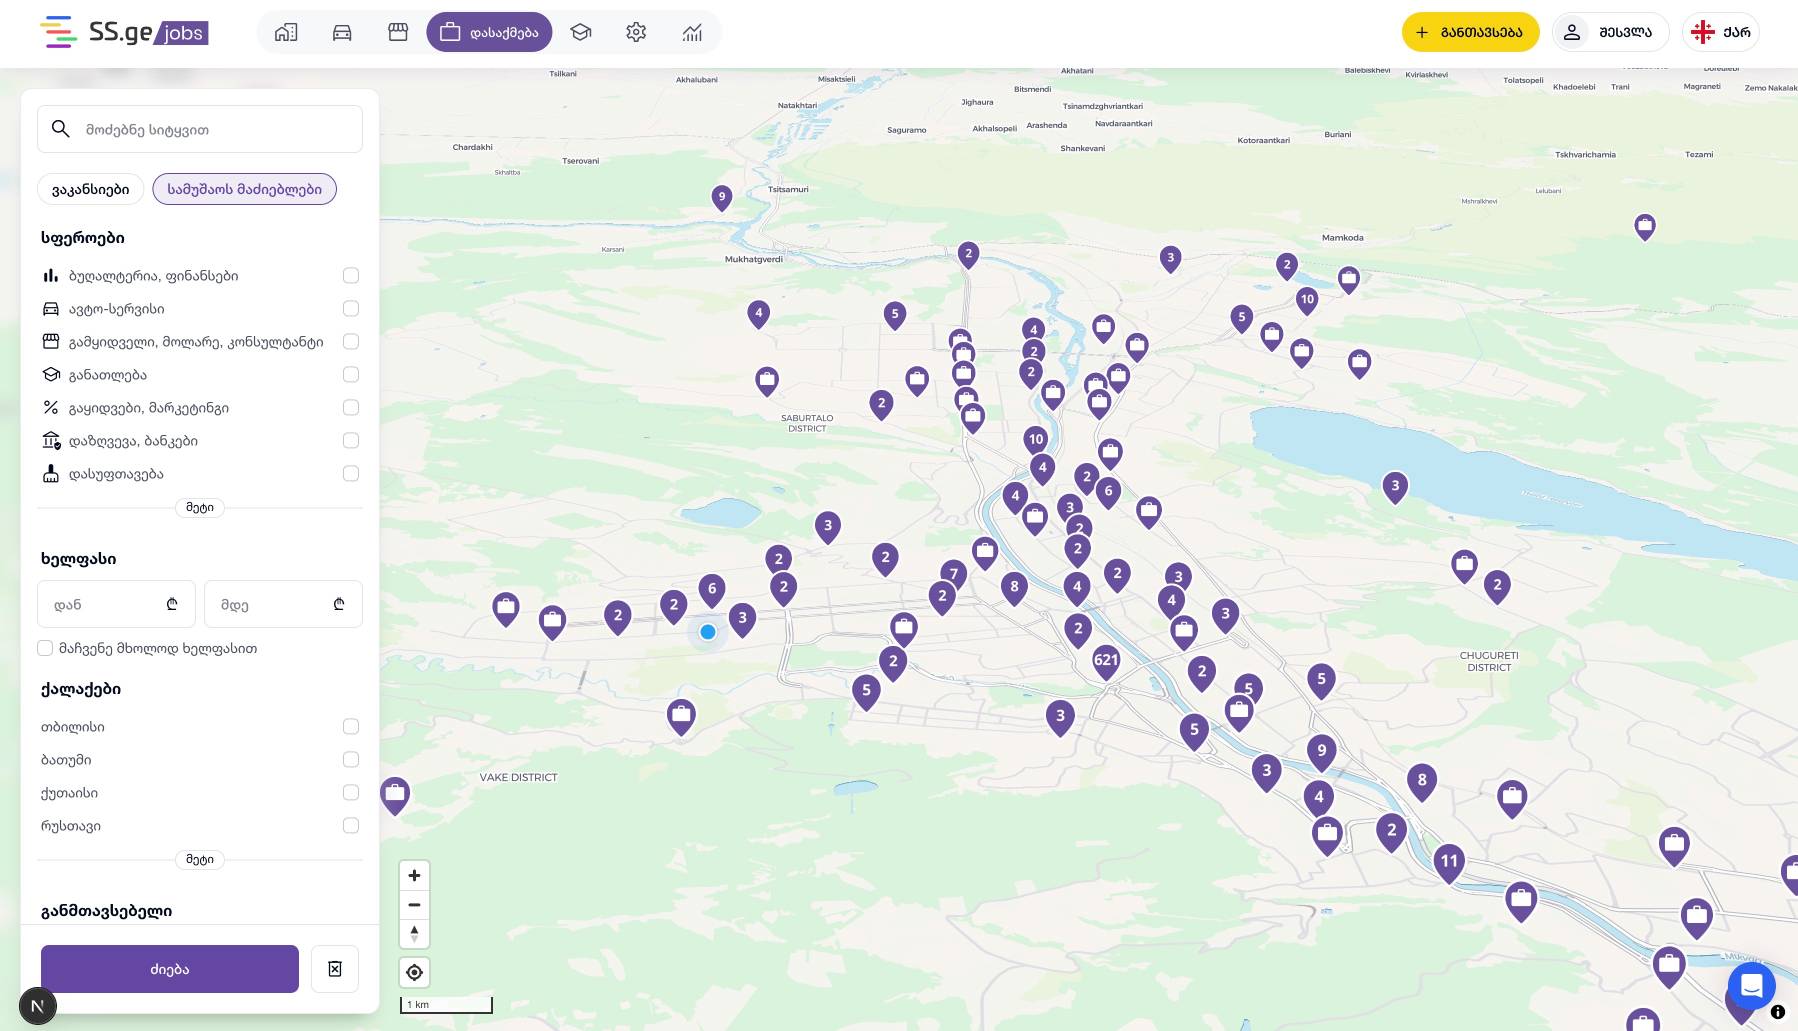Switch to the ვაკანსიები tab
The height and width of the screenshot is (1031, 1798).
coord(91,189)
